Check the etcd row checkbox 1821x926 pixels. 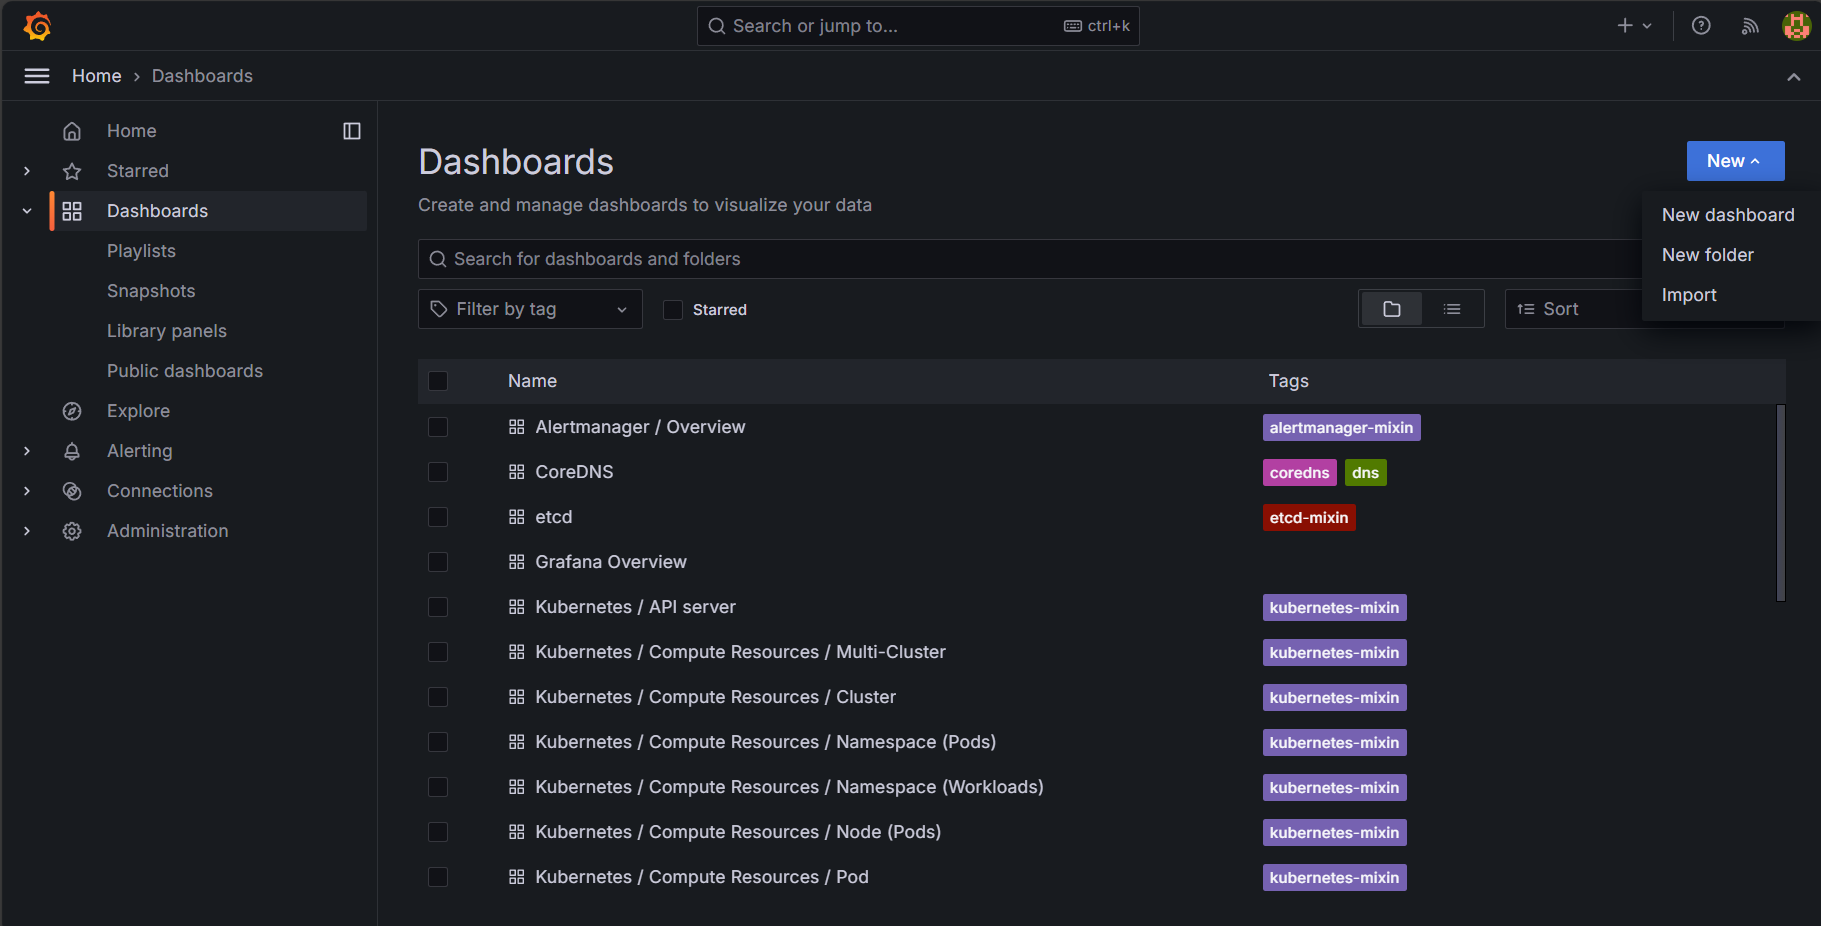[x=438, y=517]
